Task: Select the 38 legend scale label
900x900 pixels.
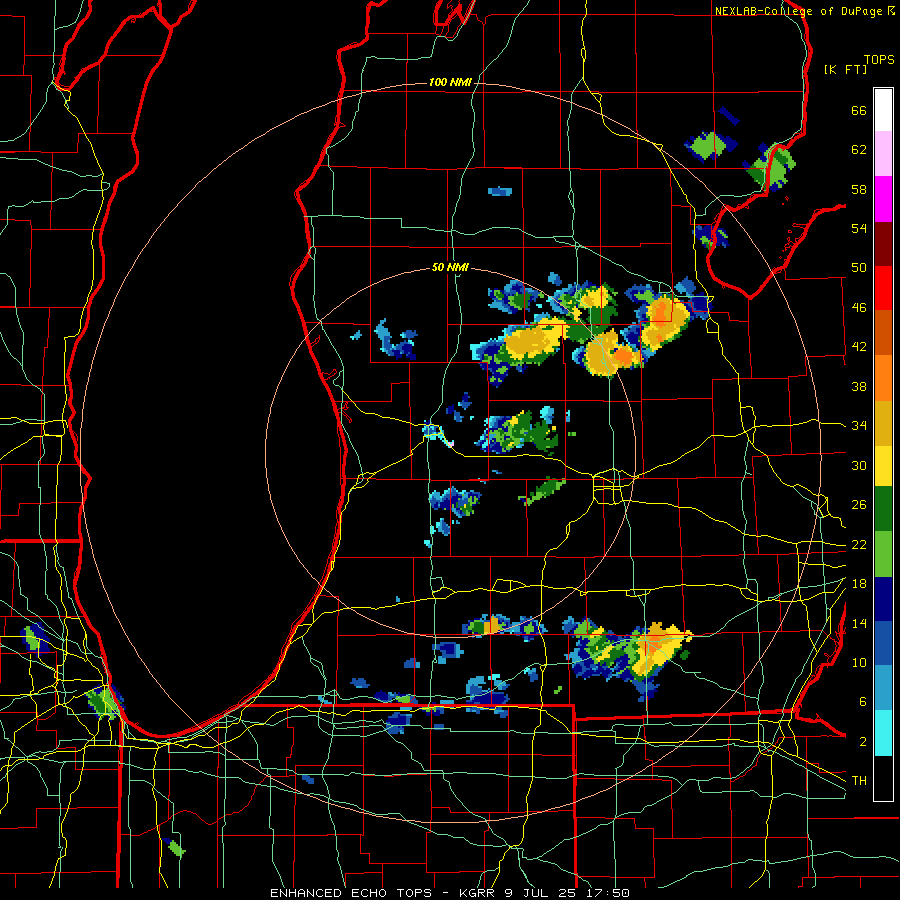Action: tap(859, 386)
